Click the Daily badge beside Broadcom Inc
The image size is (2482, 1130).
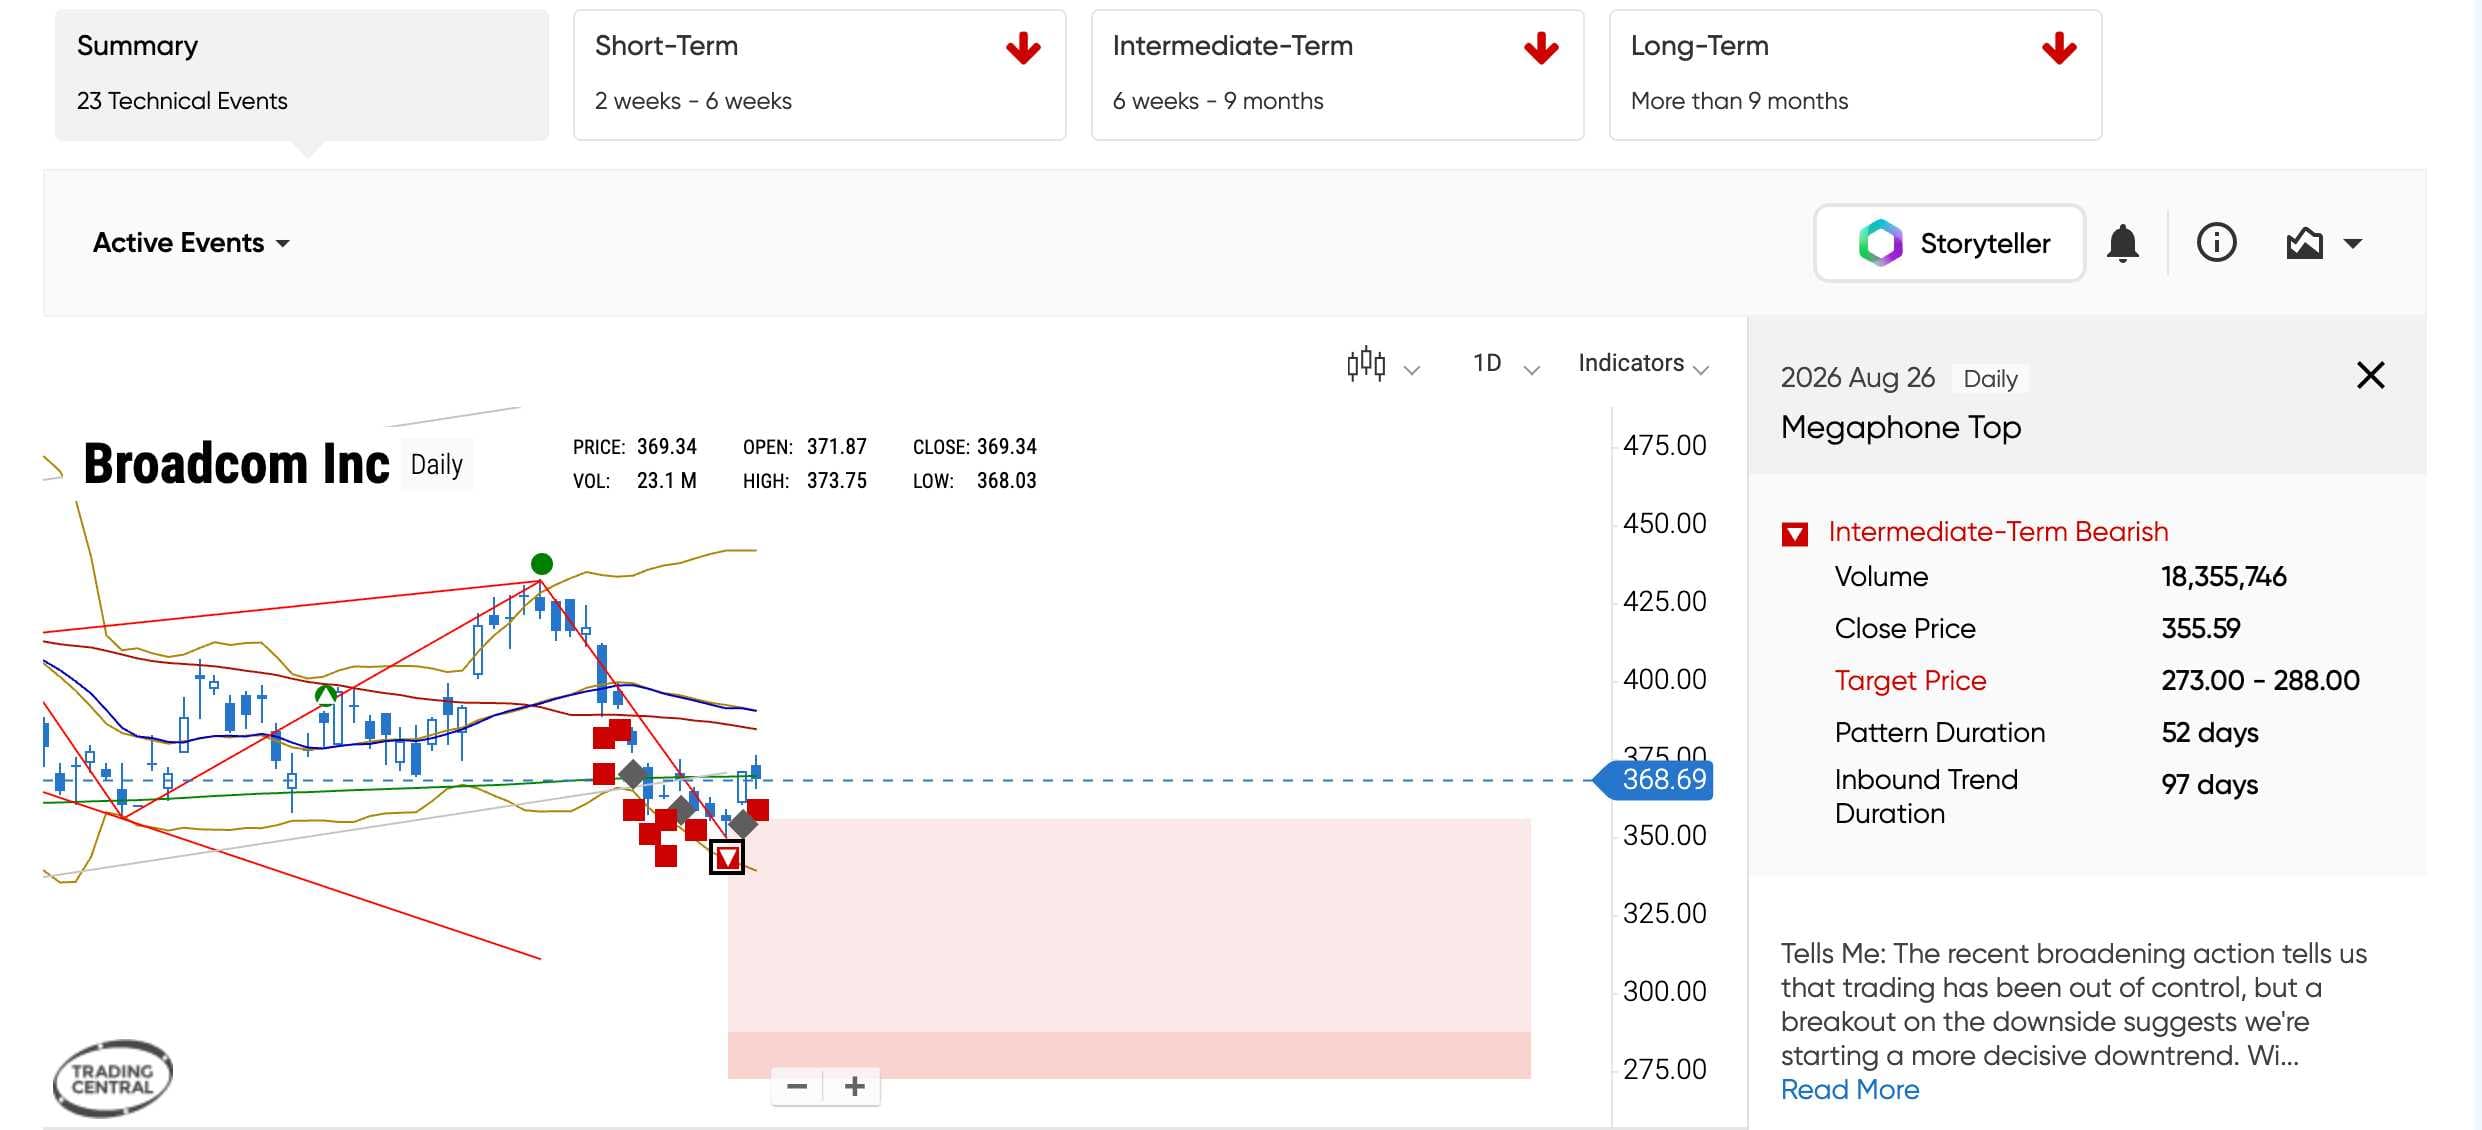(437, 465)
